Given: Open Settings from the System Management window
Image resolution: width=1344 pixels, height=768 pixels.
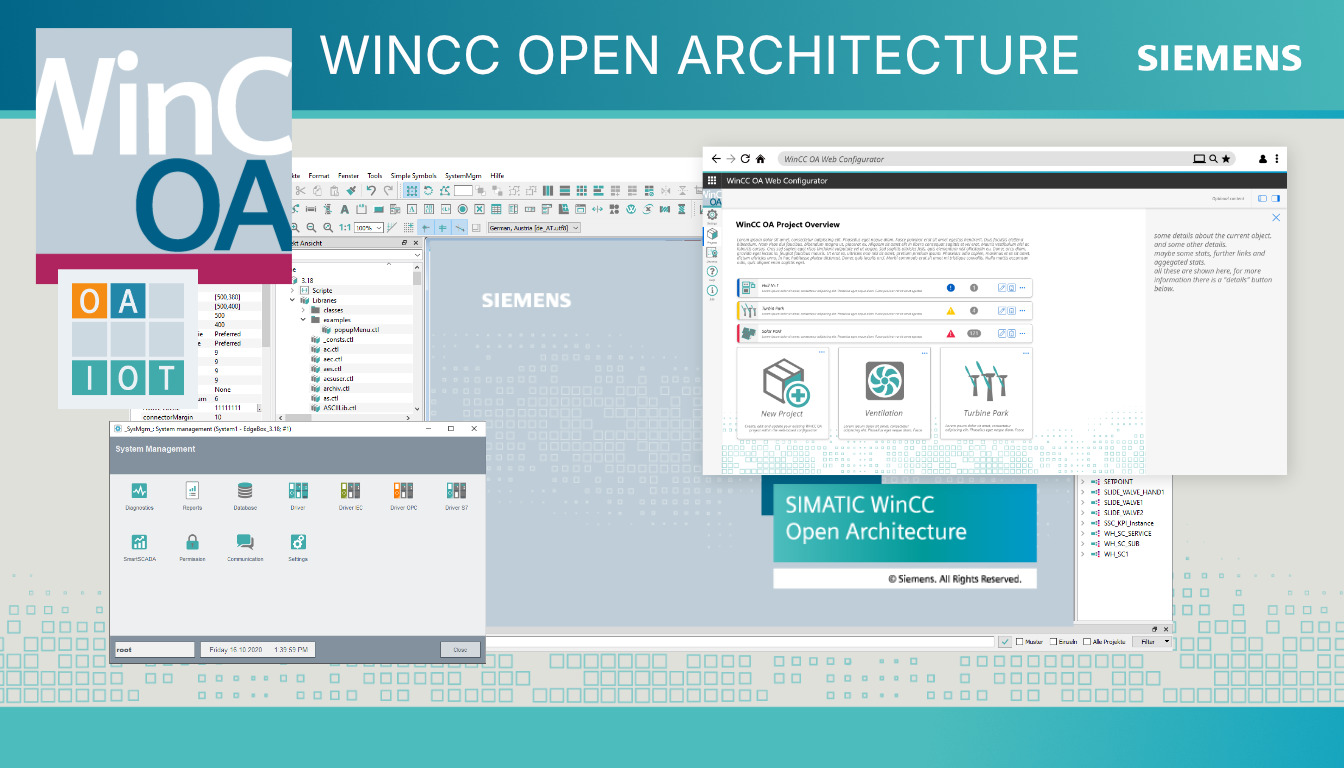Looking at the screenshot, I should [x=297, y=543].
